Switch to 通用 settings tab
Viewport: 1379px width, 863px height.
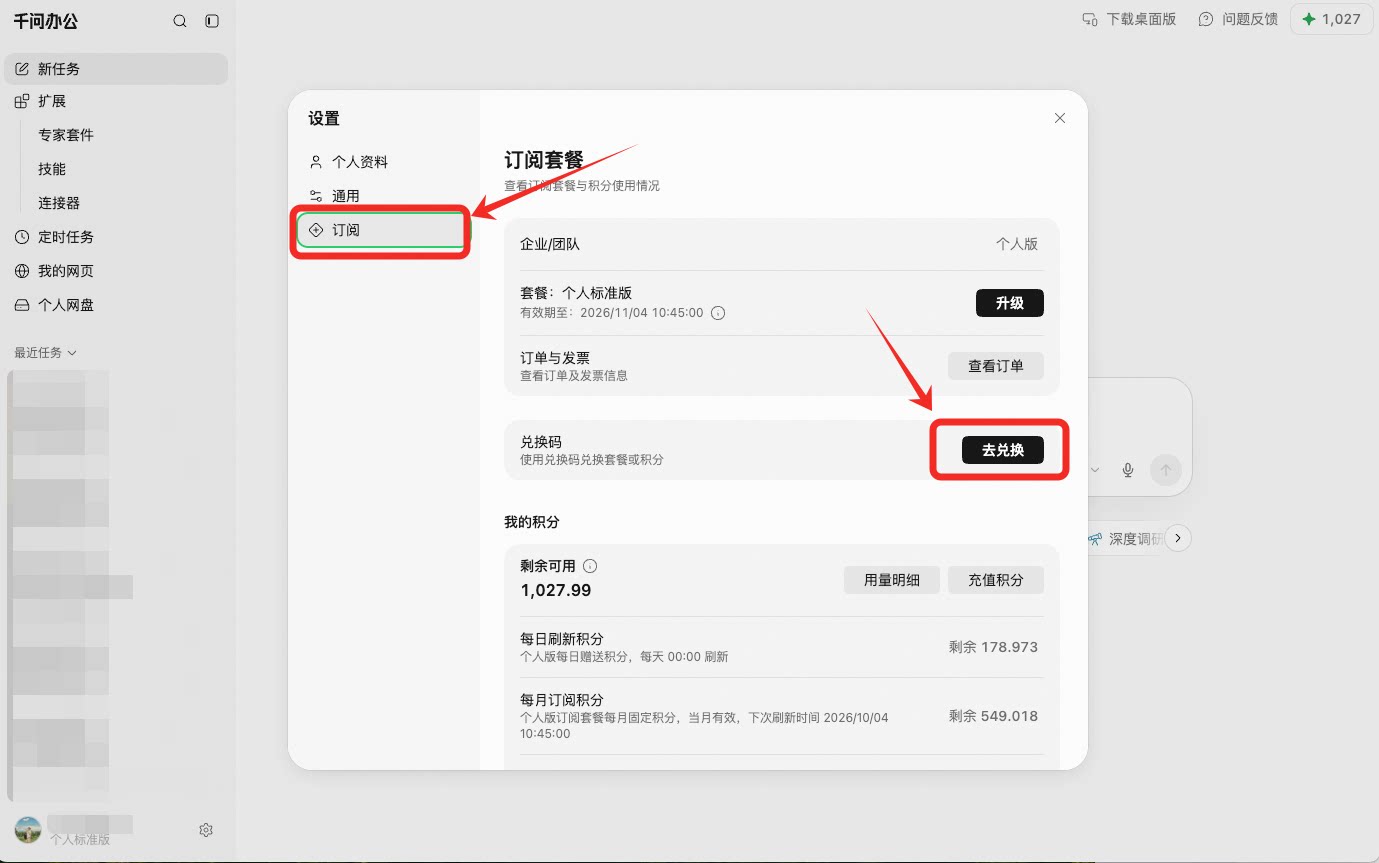pos(382,196)
